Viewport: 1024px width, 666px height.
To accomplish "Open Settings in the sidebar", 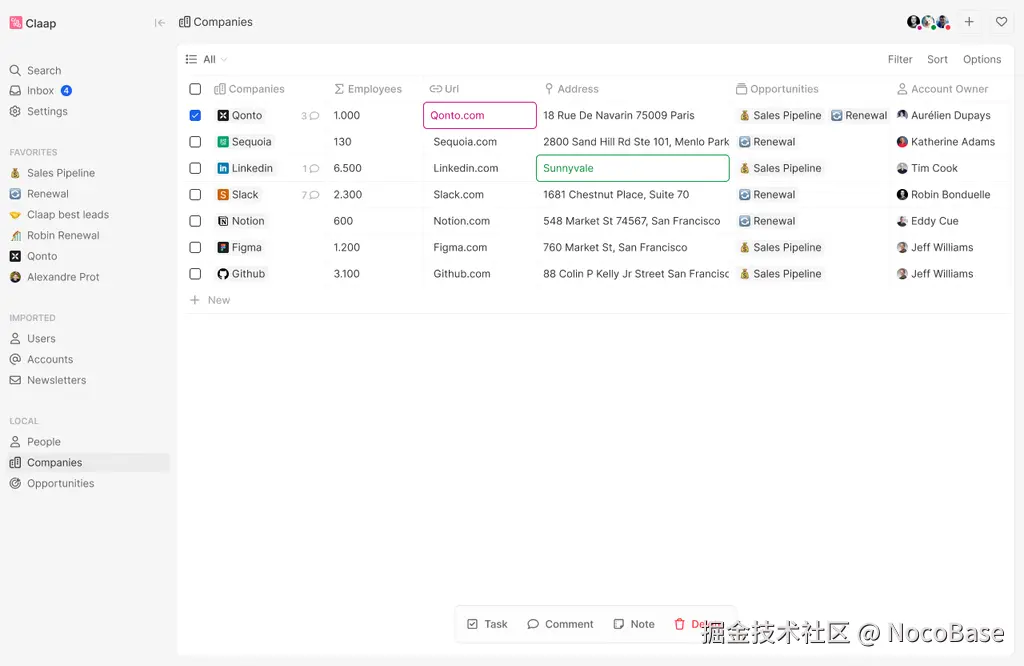I will tap(39, 112).
